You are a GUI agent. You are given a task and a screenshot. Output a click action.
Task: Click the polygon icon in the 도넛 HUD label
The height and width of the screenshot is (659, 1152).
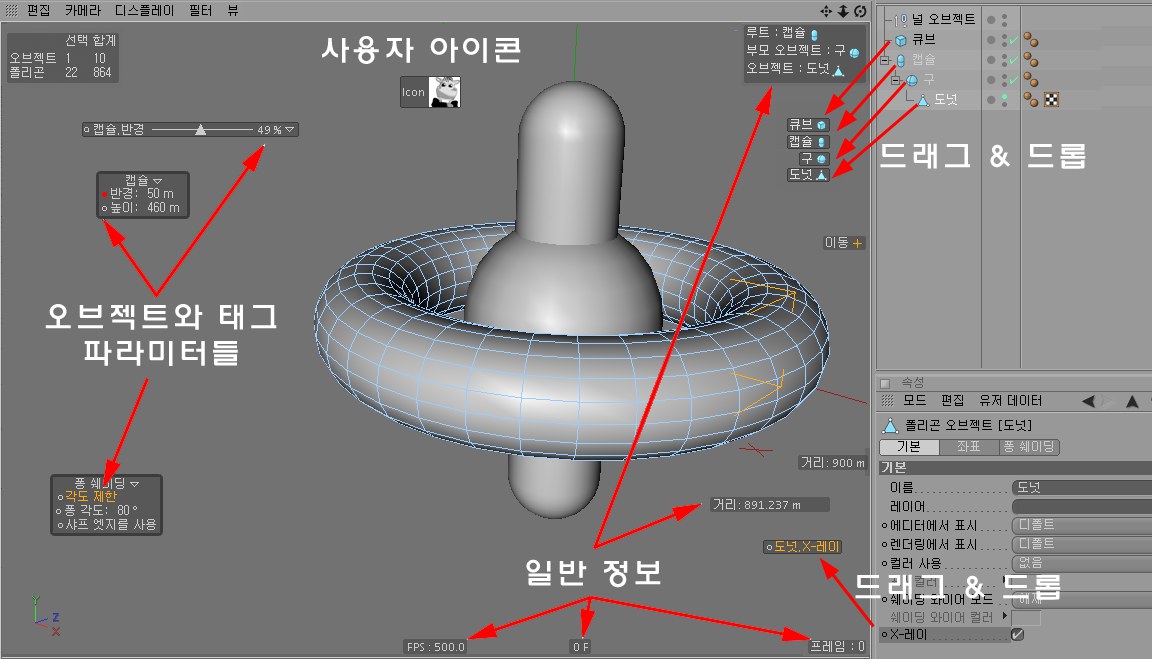(x=821, y=175)
